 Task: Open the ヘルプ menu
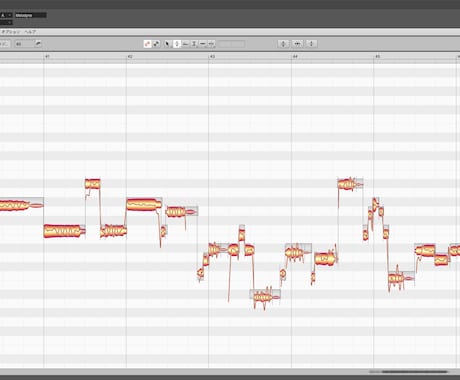30,32
